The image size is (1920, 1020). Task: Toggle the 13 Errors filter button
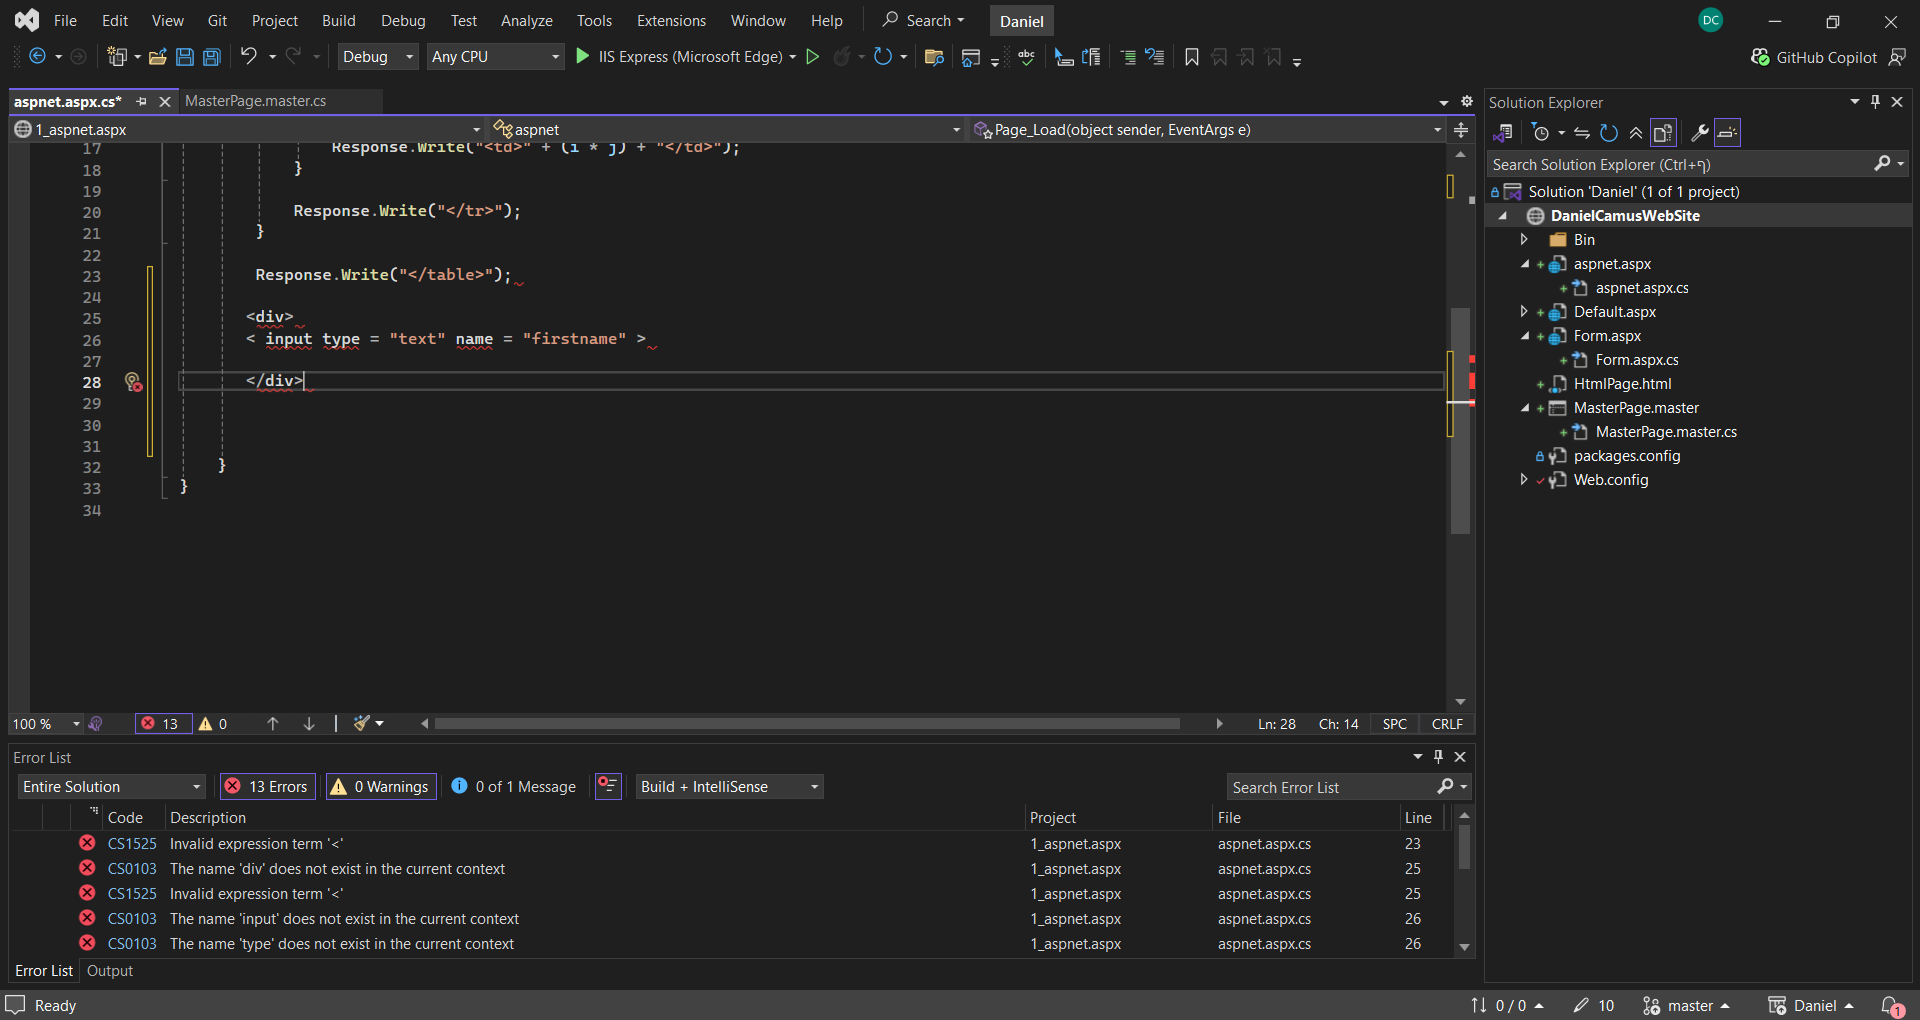[266, 786]
